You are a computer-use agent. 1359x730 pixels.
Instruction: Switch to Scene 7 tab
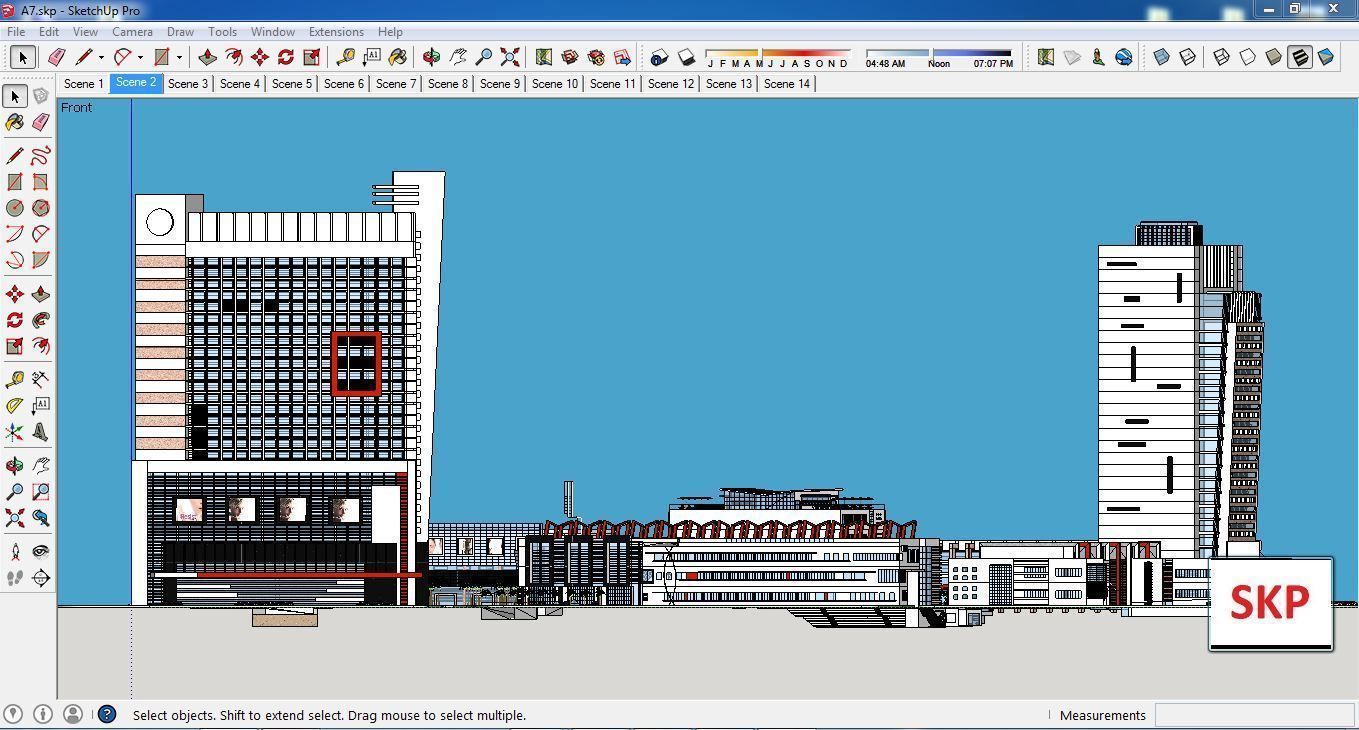pos(396,84)
